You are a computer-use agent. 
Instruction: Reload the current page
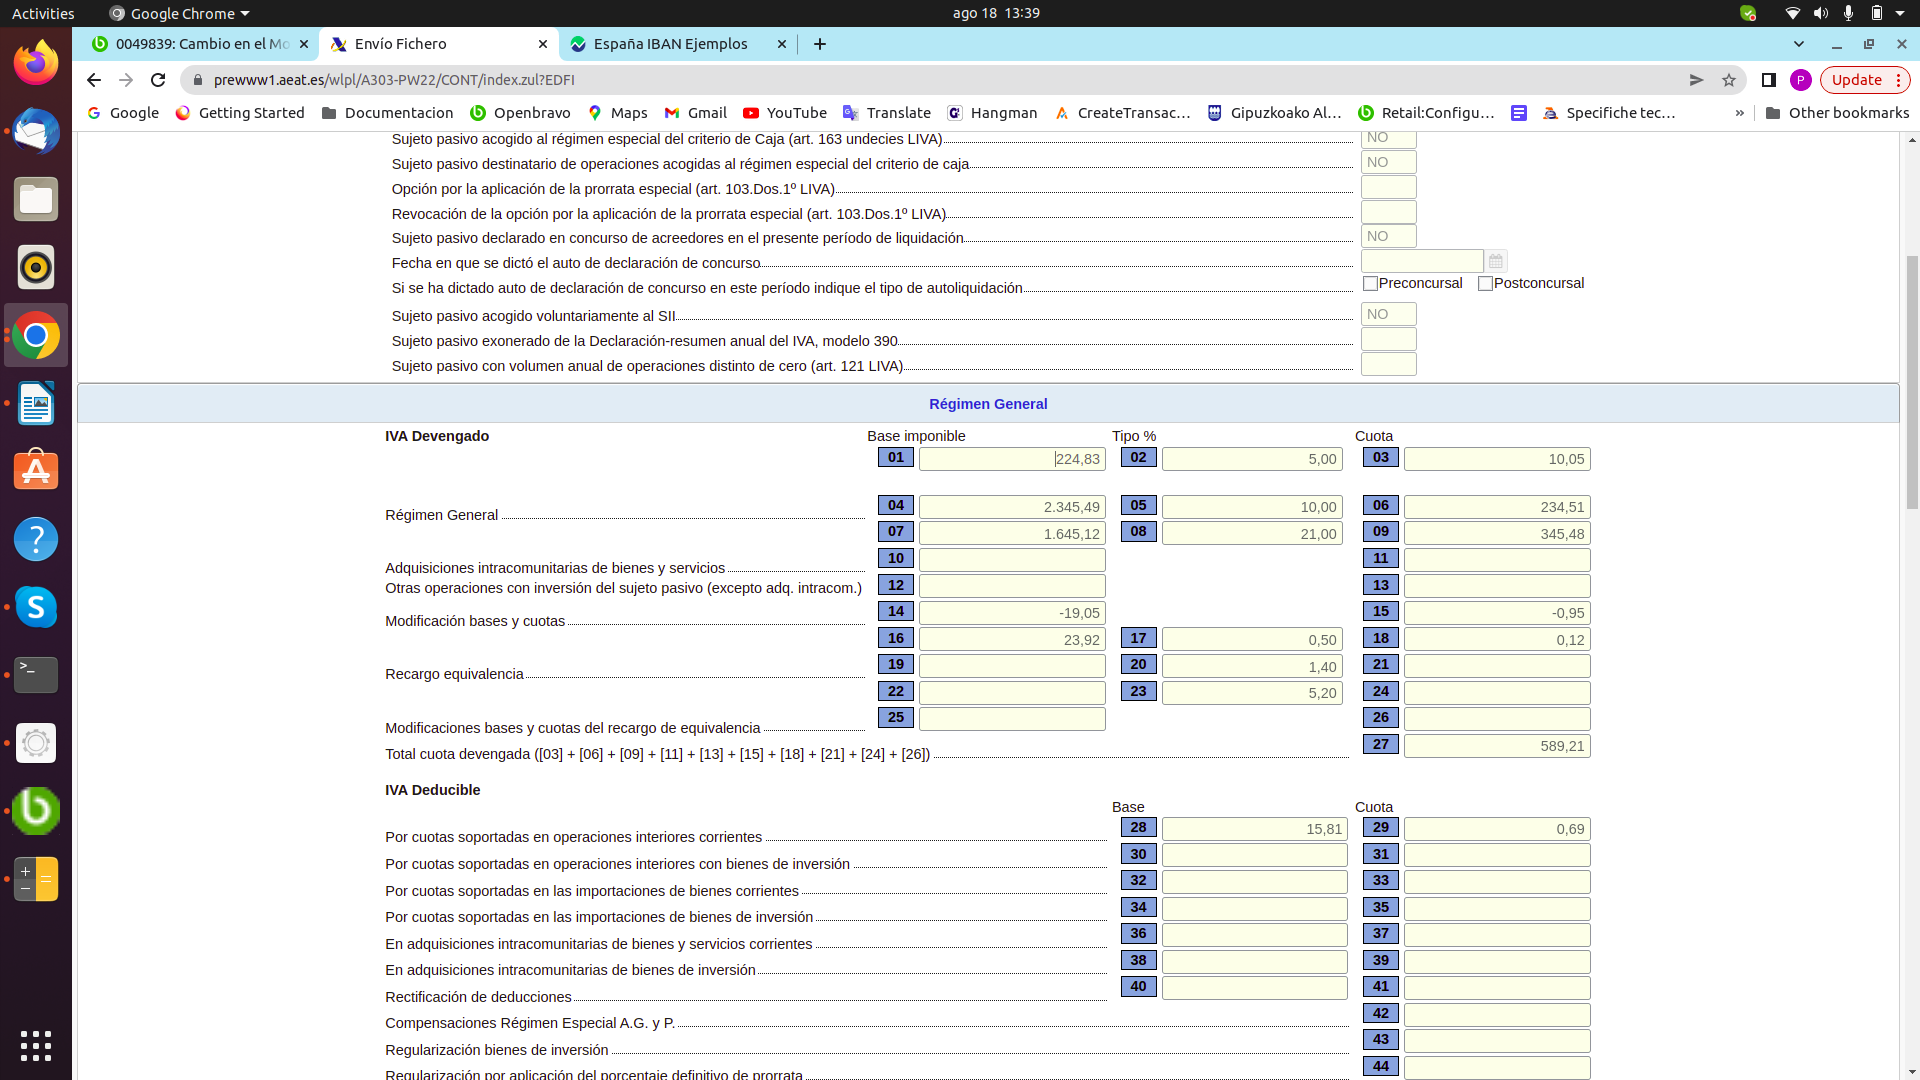(158, 80)
